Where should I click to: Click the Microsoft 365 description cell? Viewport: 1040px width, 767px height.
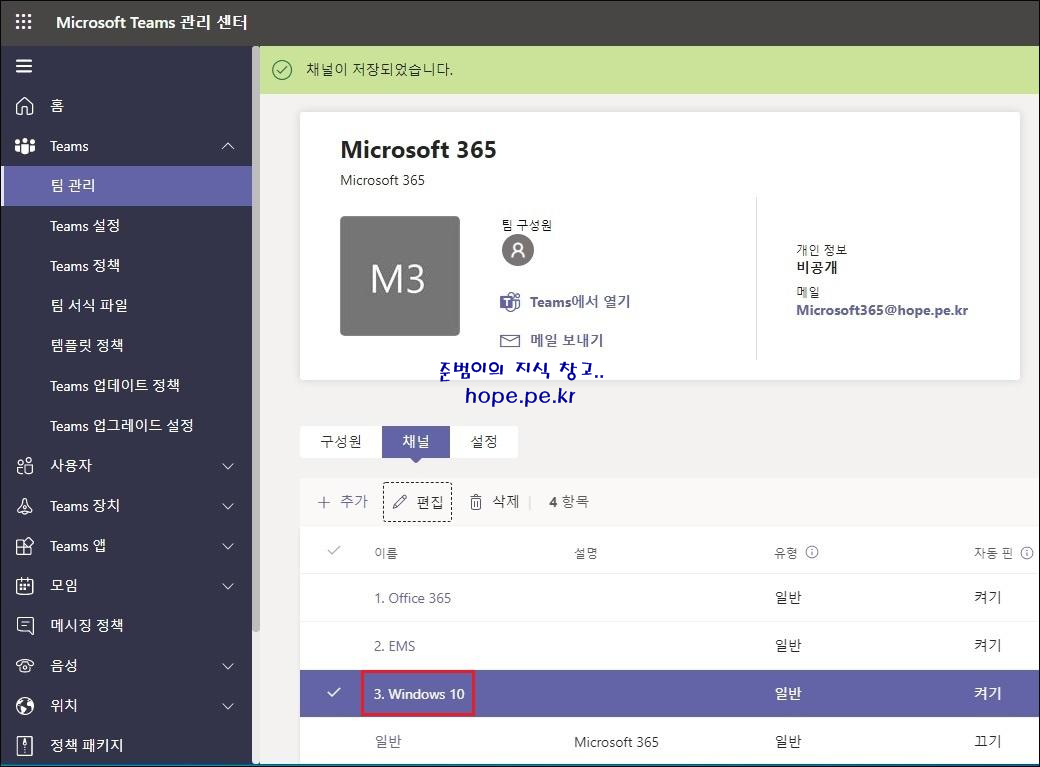(x=616, y=742)
